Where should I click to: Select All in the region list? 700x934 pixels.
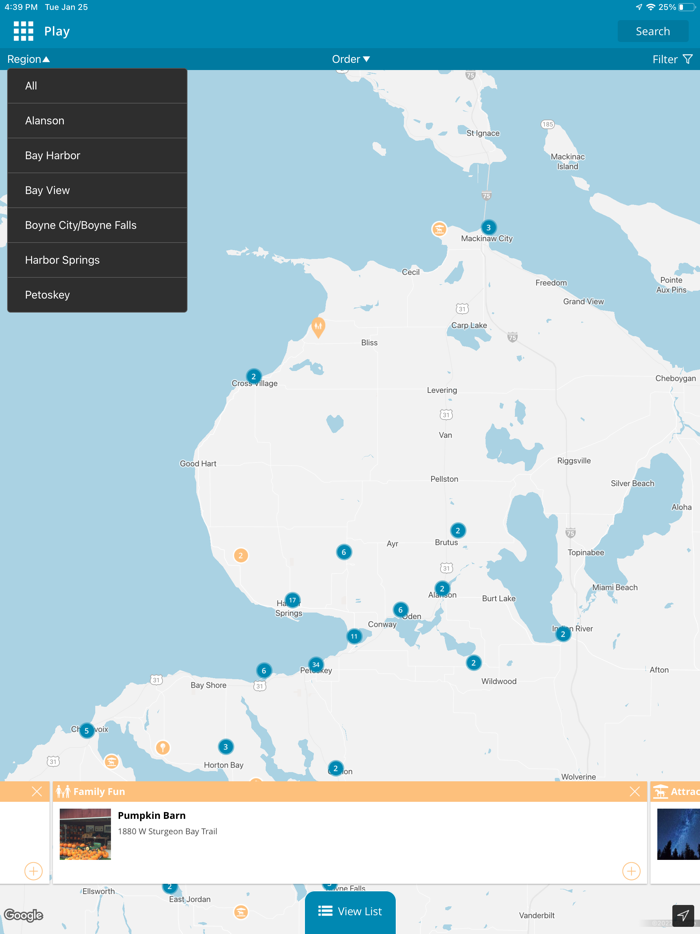[97, 86]
